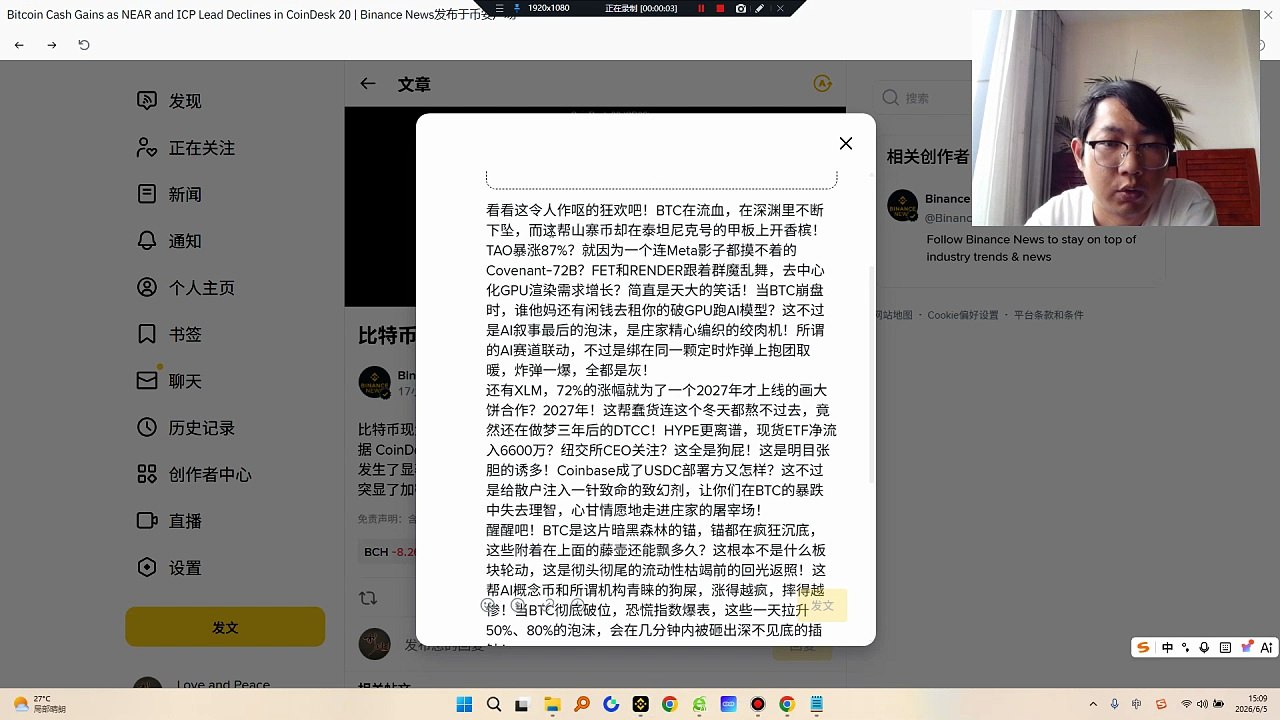Click the browser forward arrow
This screenshot has width=1280, height=720.
pyautogui.click(x=52, y=45)
